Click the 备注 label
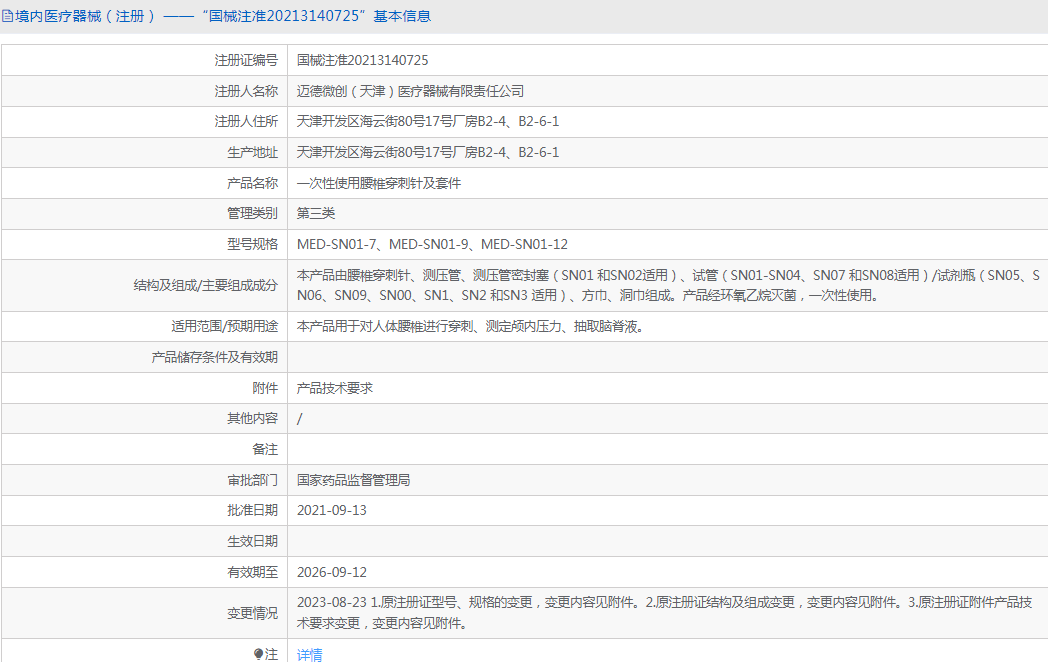This screenshot has height=662, width=1048. point(265,449)
